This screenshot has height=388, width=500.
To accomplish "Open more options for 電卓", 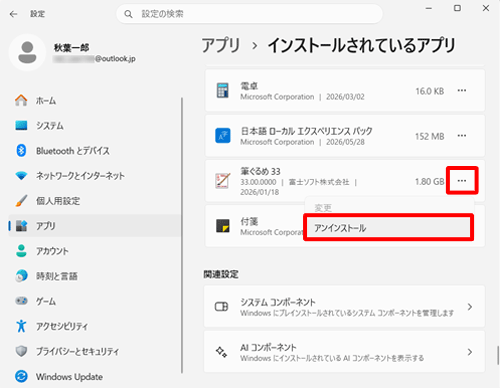I will click(462, 91).
